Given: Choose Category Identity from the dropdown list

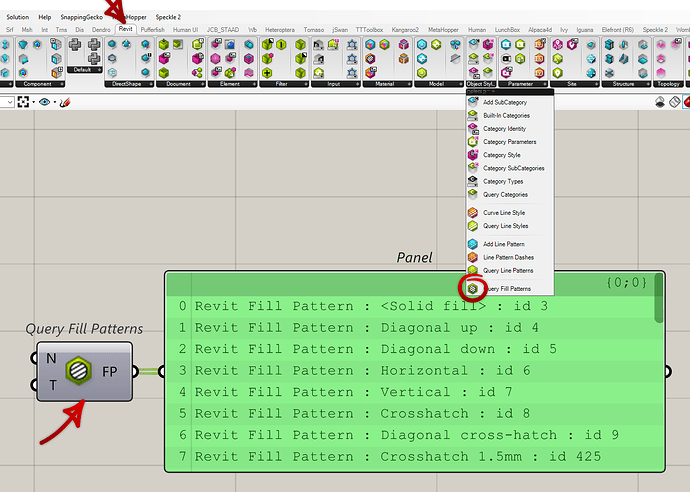Looking at the screenshot, I should 510,129.
